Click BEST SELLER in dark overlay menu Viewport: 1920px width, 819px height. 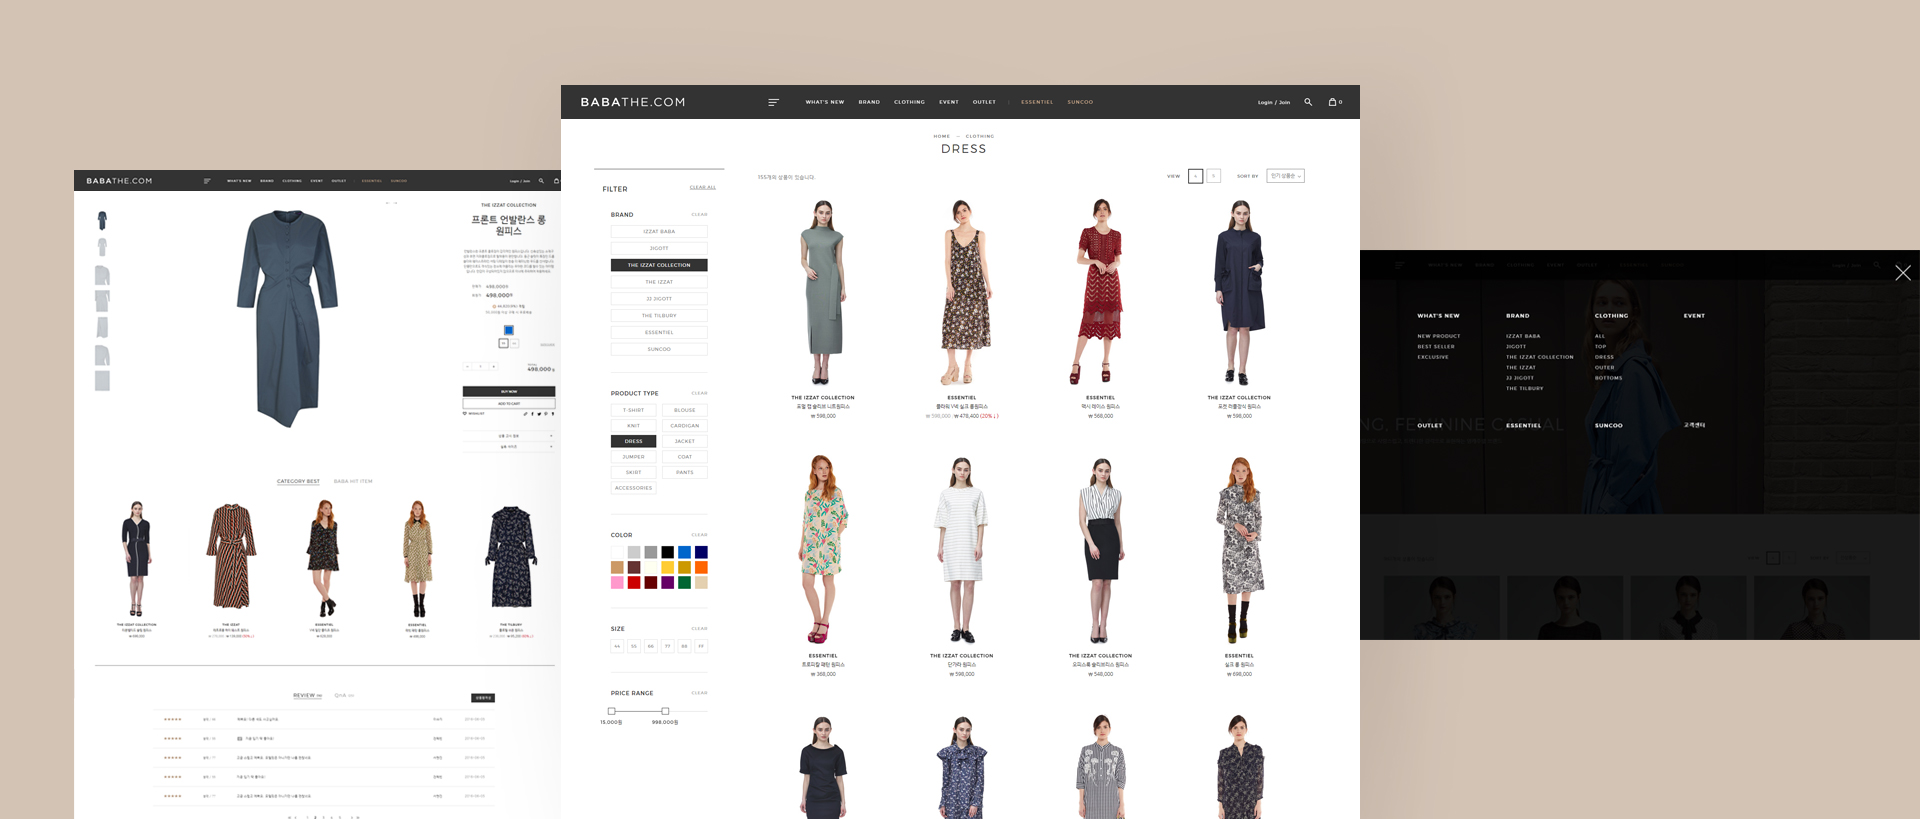coord(1436,347)
